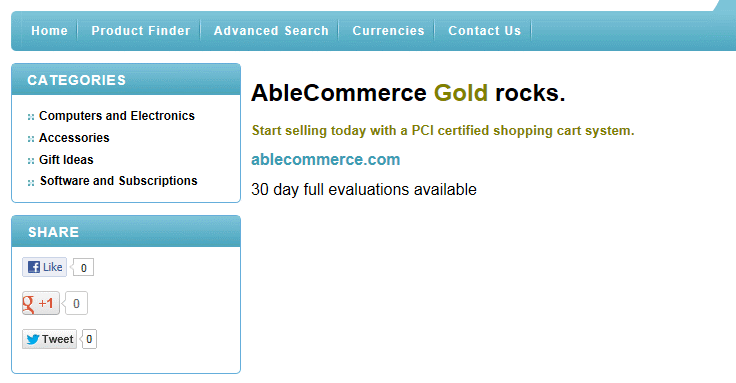Click the Twitter Tweet bird button
Screen dimensions: 736x383
pos(49,339)
